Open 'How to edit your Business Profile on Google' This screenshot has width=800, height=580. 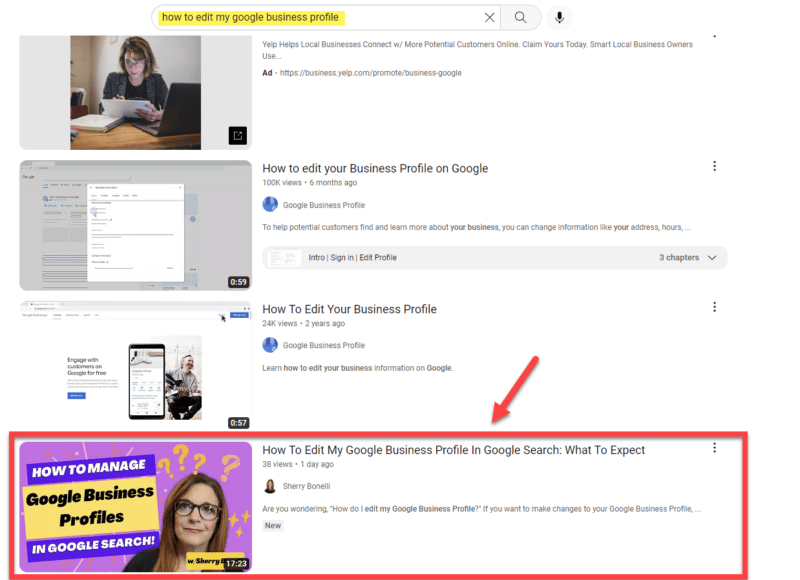click(x=375, y=168)
